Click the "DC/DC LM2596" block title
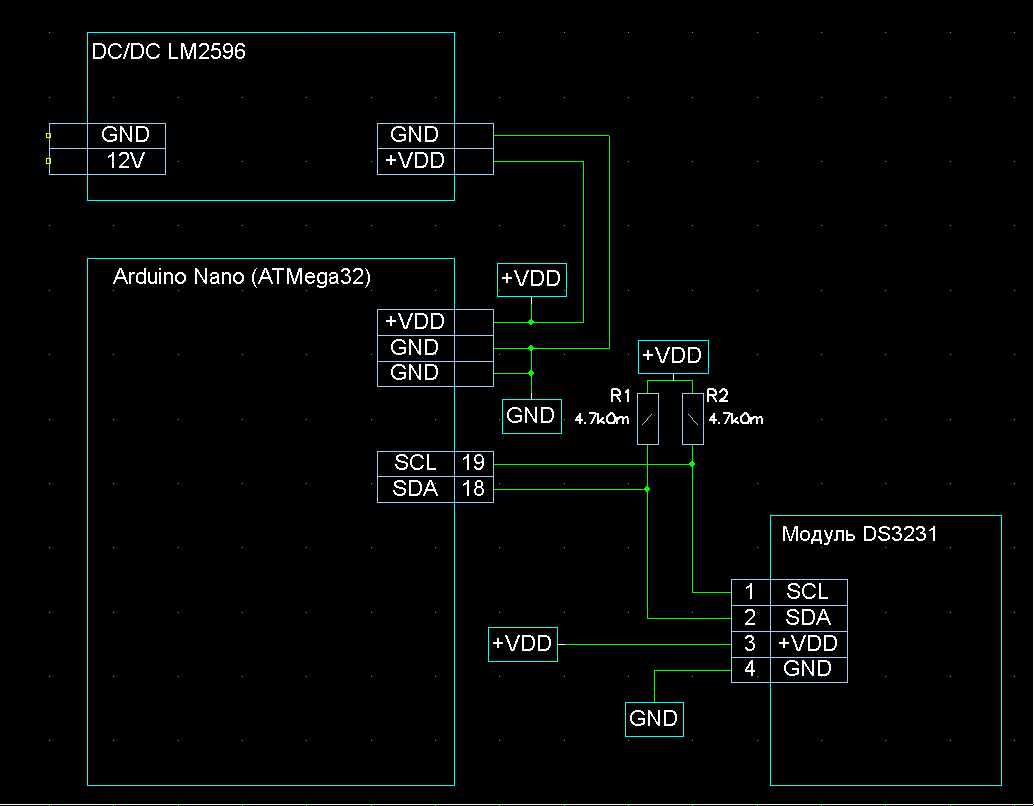Screen dimensions: 1034x806 click(x=168, y=52)
